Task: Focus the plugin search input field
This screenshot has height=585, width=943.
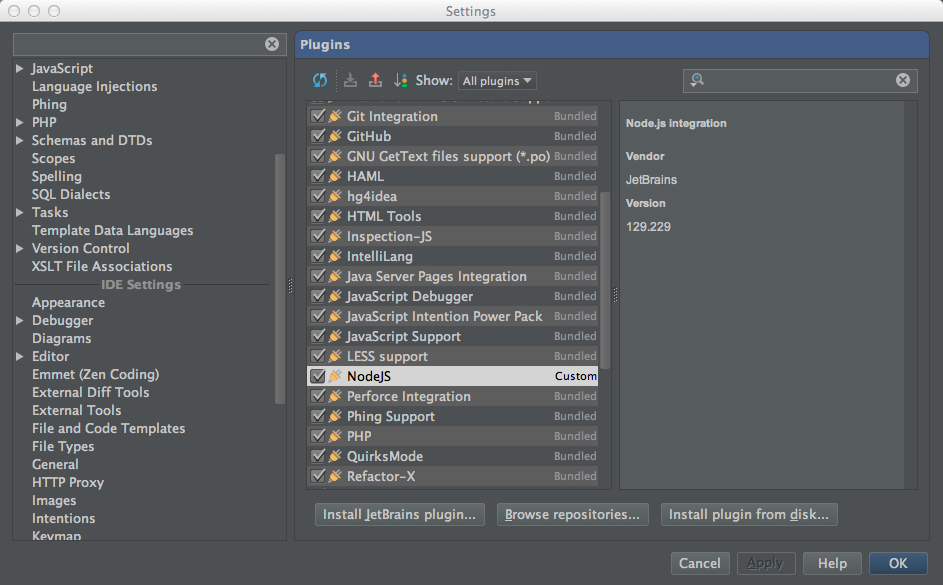Action: pos(800,80)
